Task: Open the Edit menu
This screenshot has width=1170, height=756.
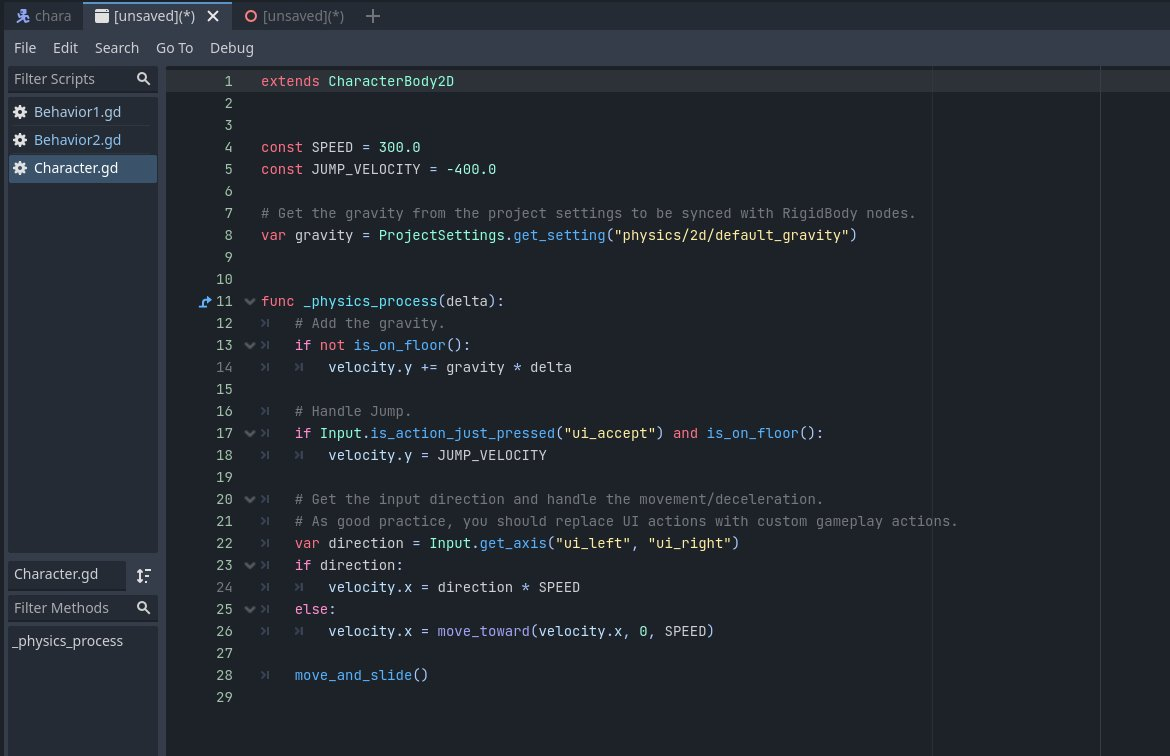Action: point(65,48)
